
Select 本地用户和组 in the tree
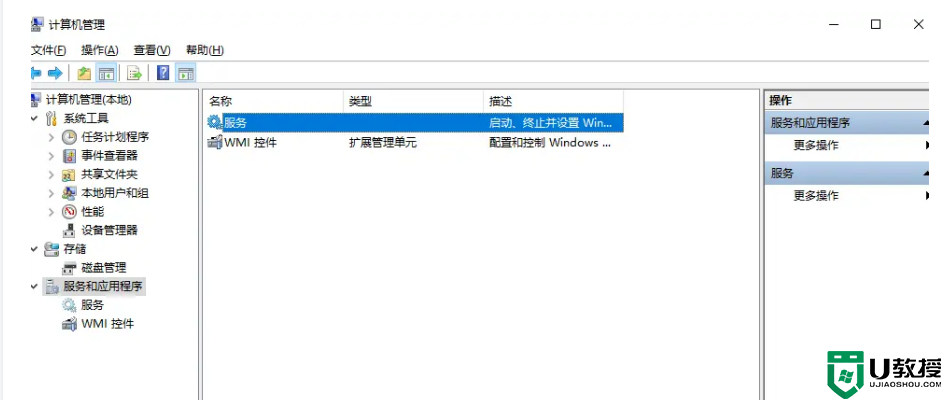tap(115, 193)
